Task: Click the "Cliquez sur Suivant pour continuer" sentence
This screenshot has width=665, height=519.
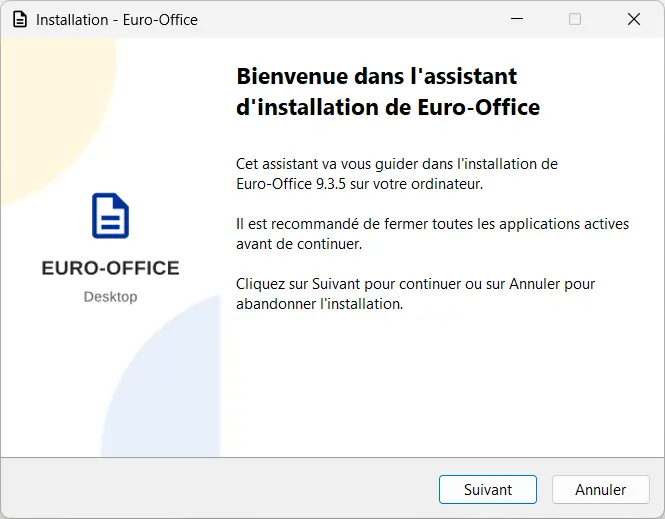Action: [x=416, y=294]
